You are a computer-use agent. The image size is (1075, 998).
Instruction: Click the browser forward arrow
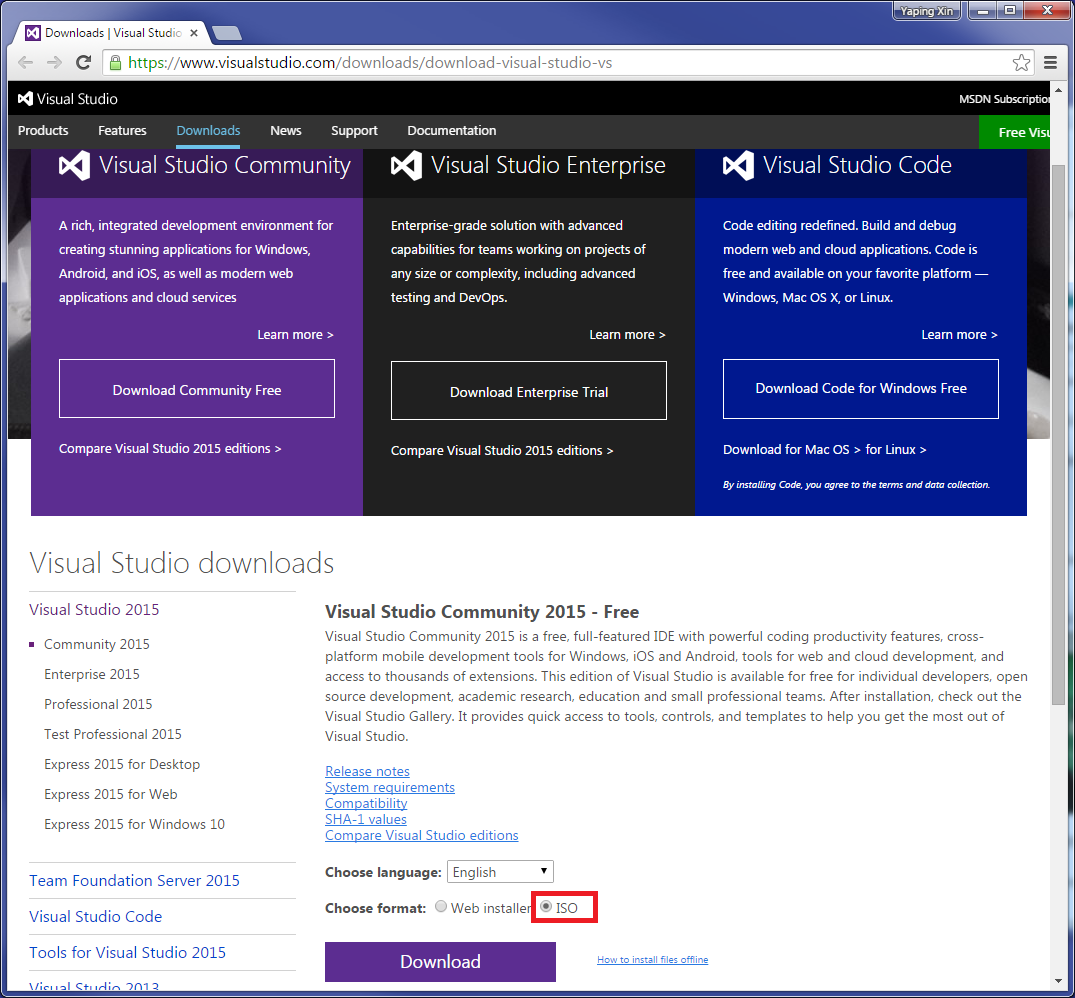coord(54,62)
